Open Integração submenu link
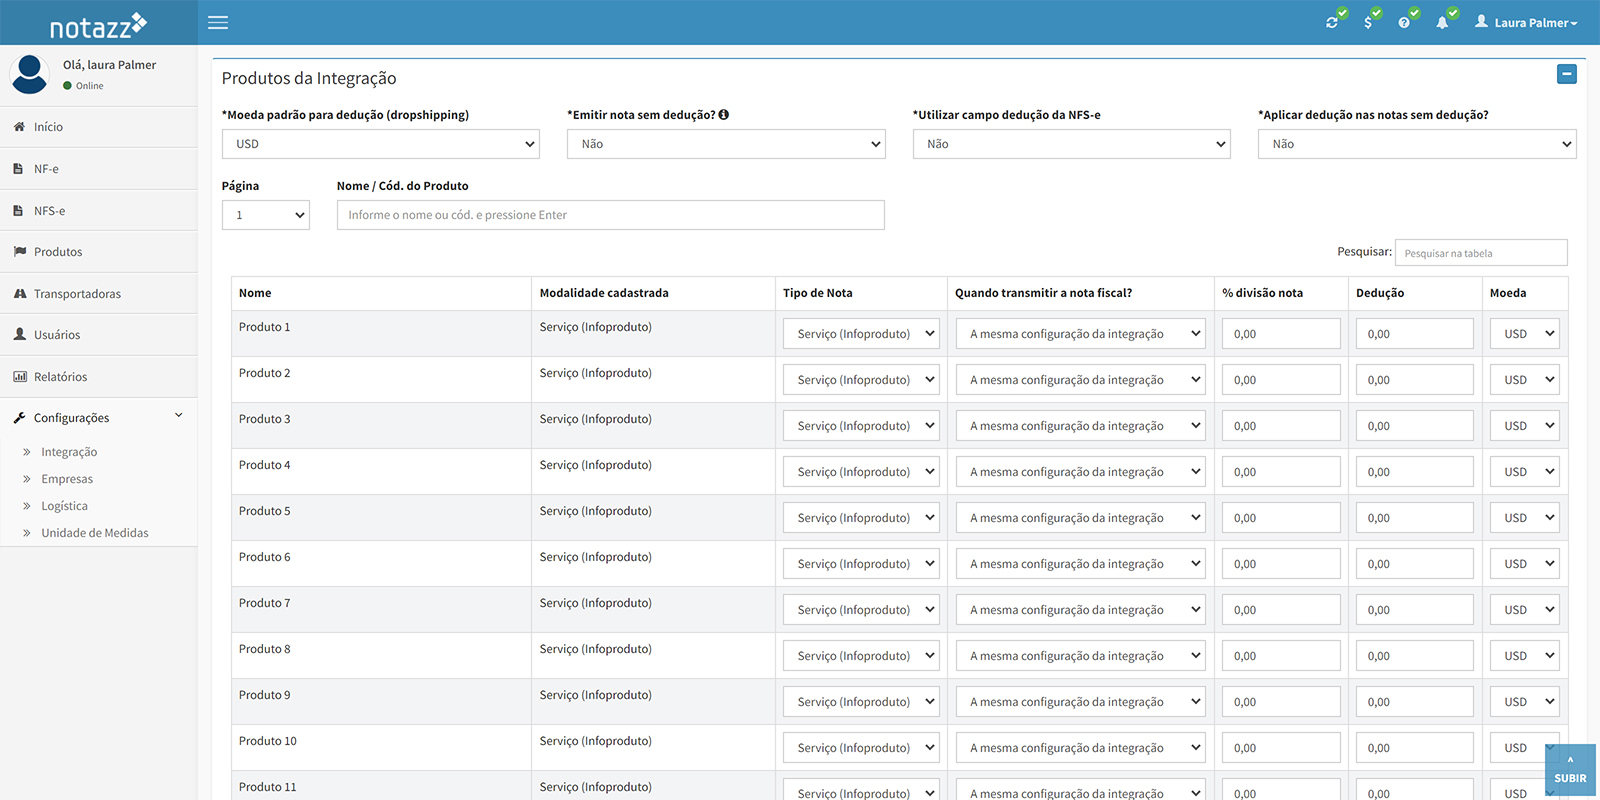 [69, 452]
